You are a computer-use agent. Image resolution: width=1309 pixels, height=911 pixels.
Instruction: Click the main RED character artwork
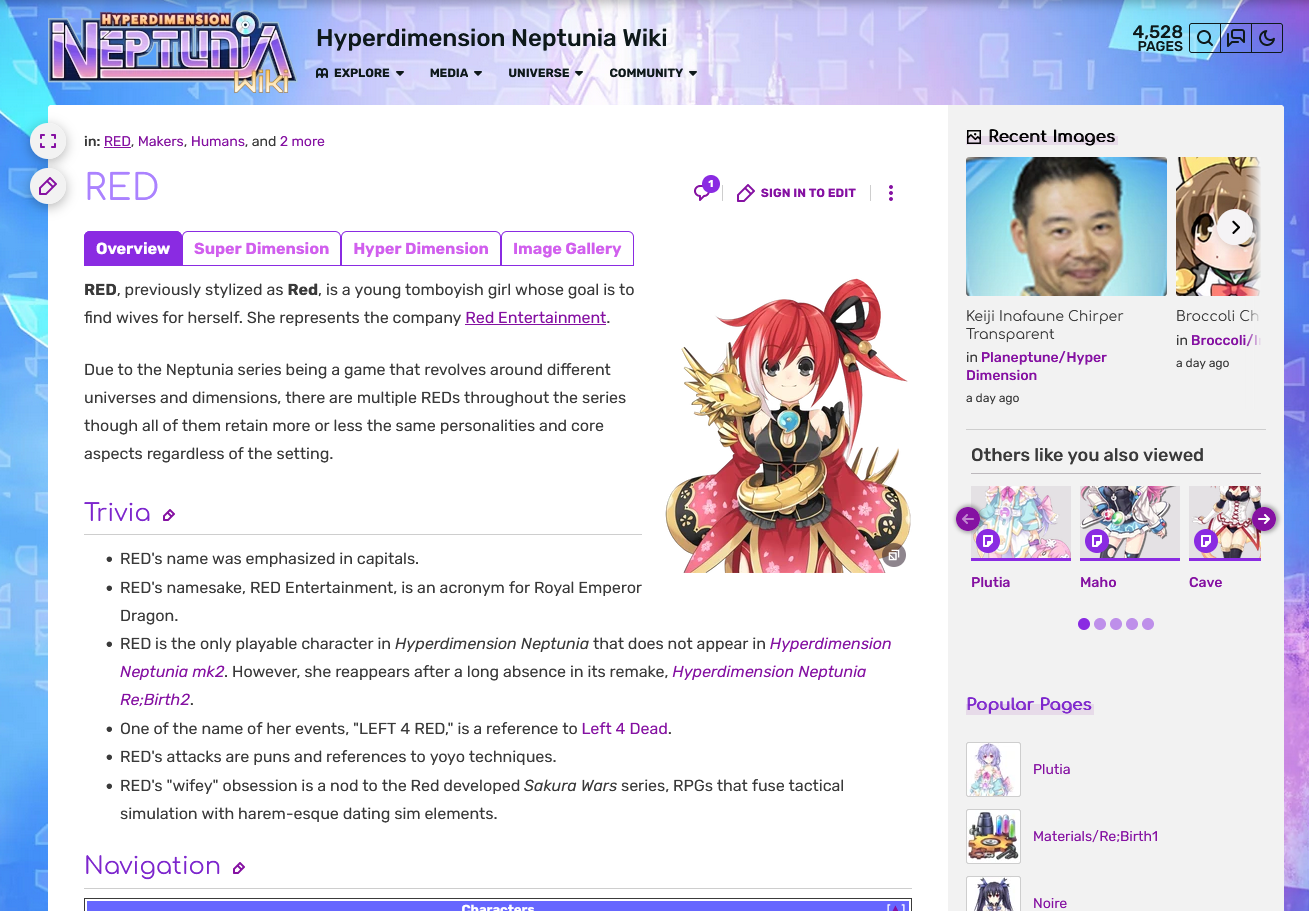pyautogui.click(x=788, y=425)
